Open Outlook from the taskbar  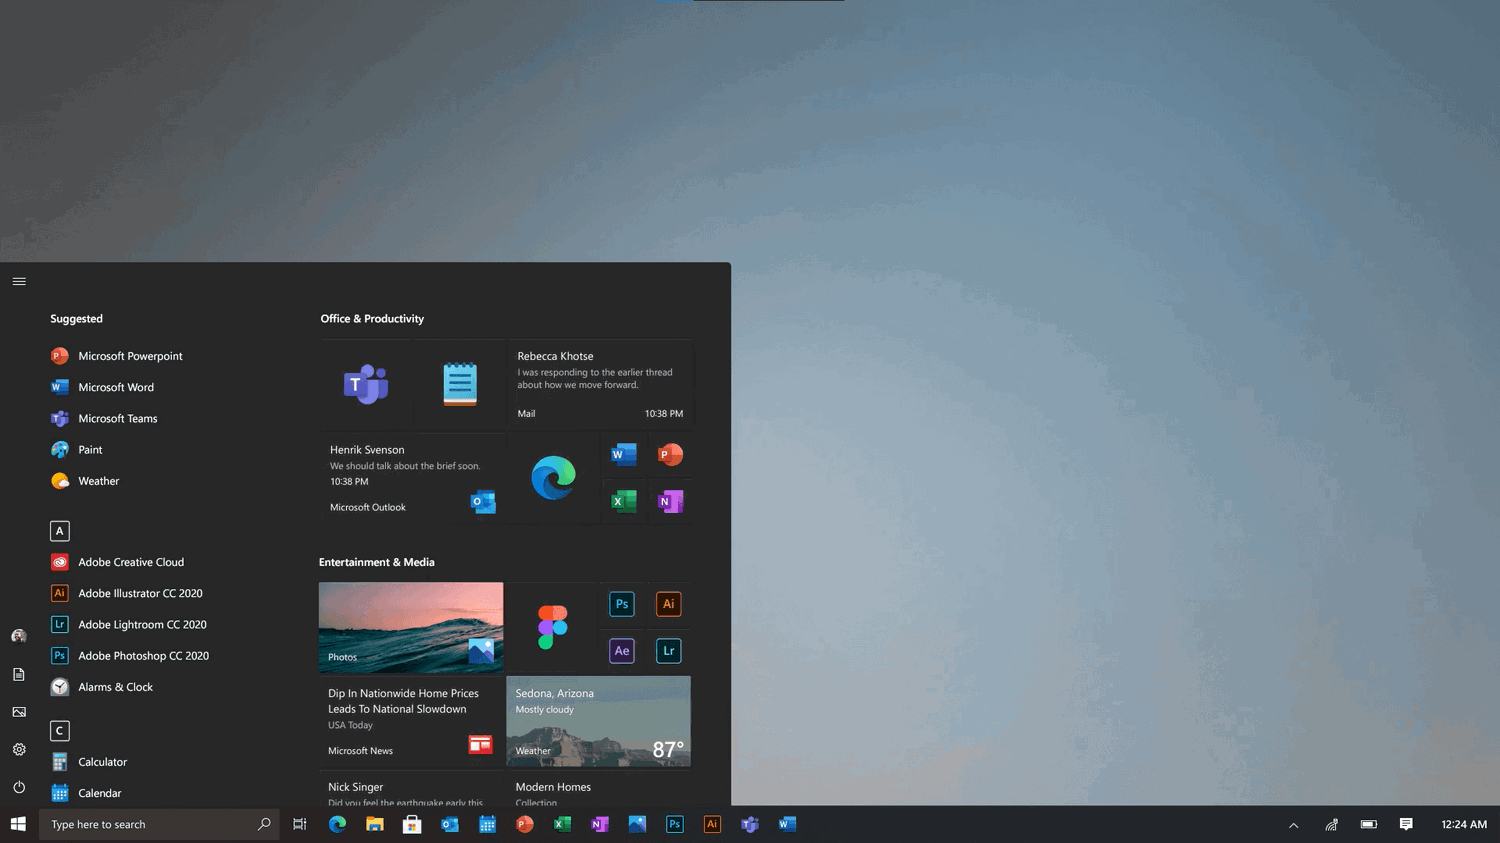coord(450,824)
